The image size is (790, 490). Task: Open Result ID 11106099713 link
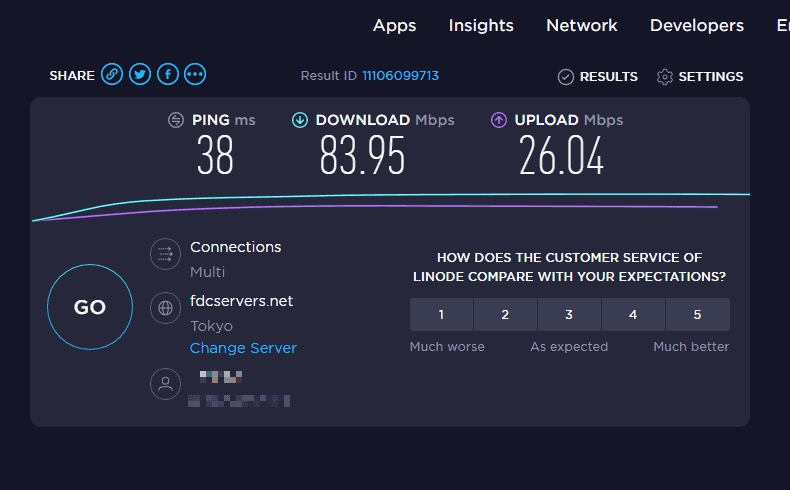tap(400, 76)
